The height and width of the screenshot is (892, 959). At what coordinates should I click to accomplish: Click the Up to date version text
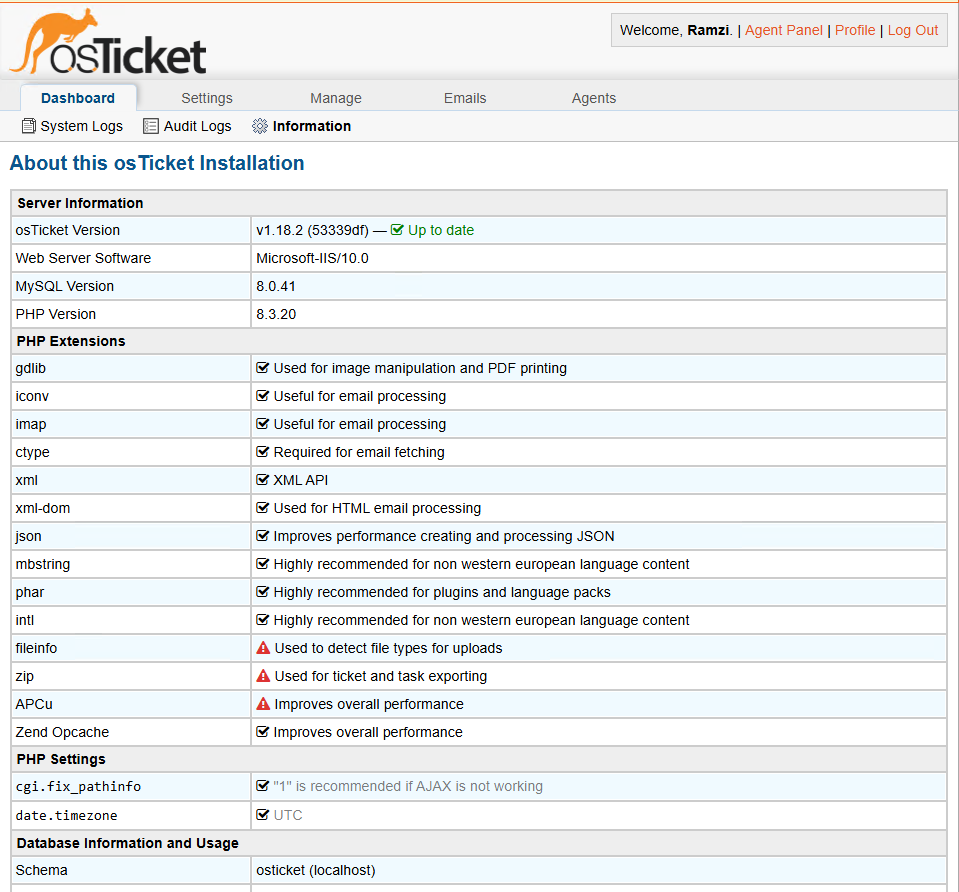[x=441, y=230]
